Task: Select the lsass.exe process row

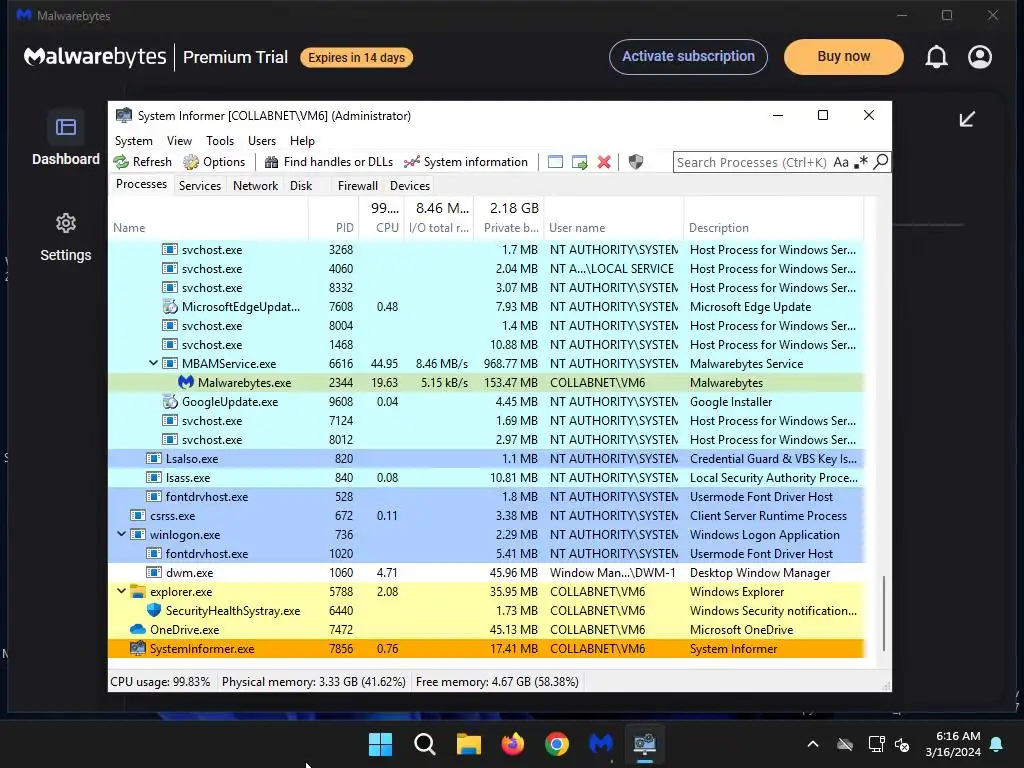Action: (487, 477)
